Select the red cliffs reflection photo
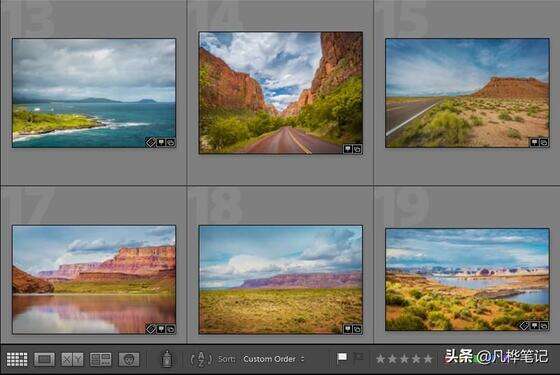The image size is (560, 375). point(94,280)
